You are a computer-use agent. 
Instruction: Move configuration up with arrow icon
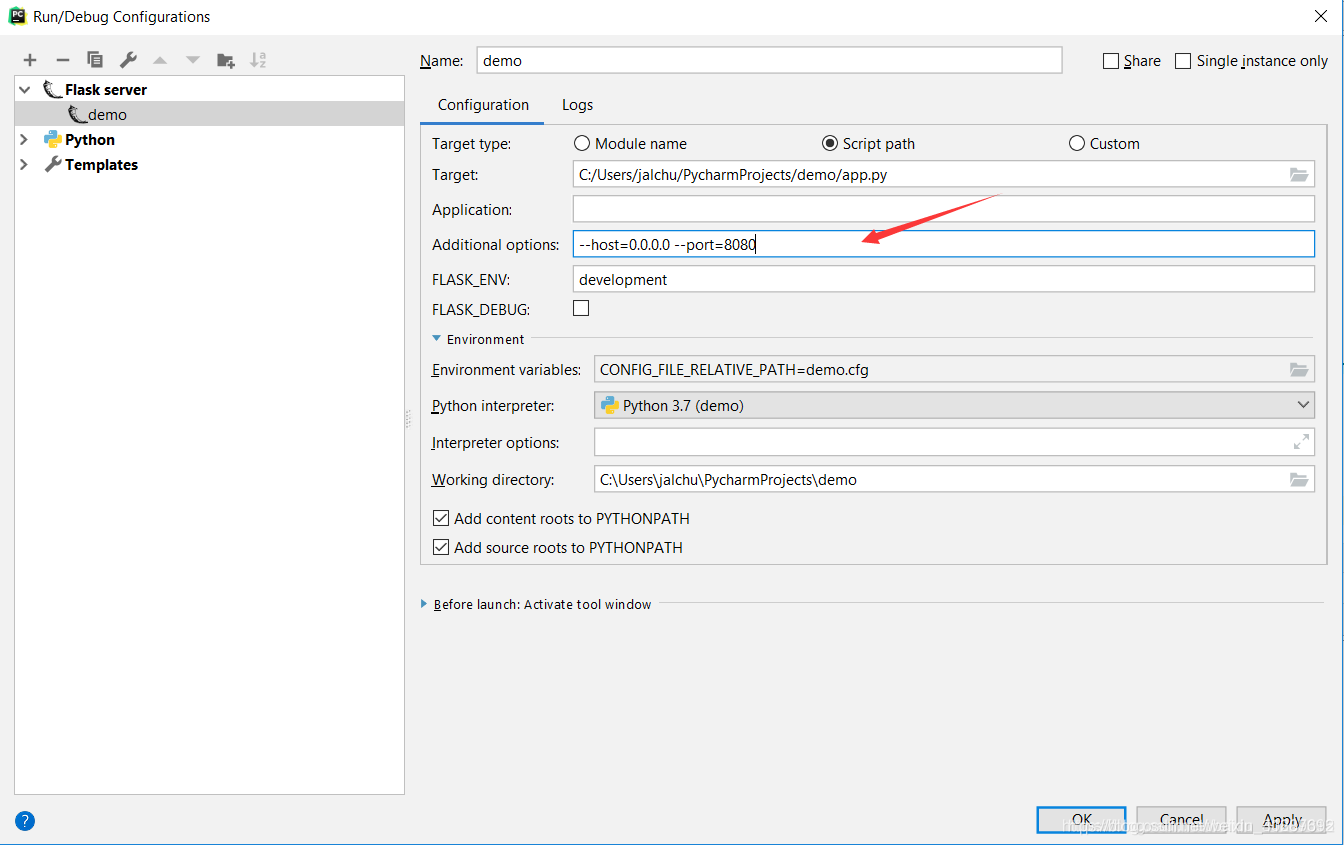[x=160, y=60]
